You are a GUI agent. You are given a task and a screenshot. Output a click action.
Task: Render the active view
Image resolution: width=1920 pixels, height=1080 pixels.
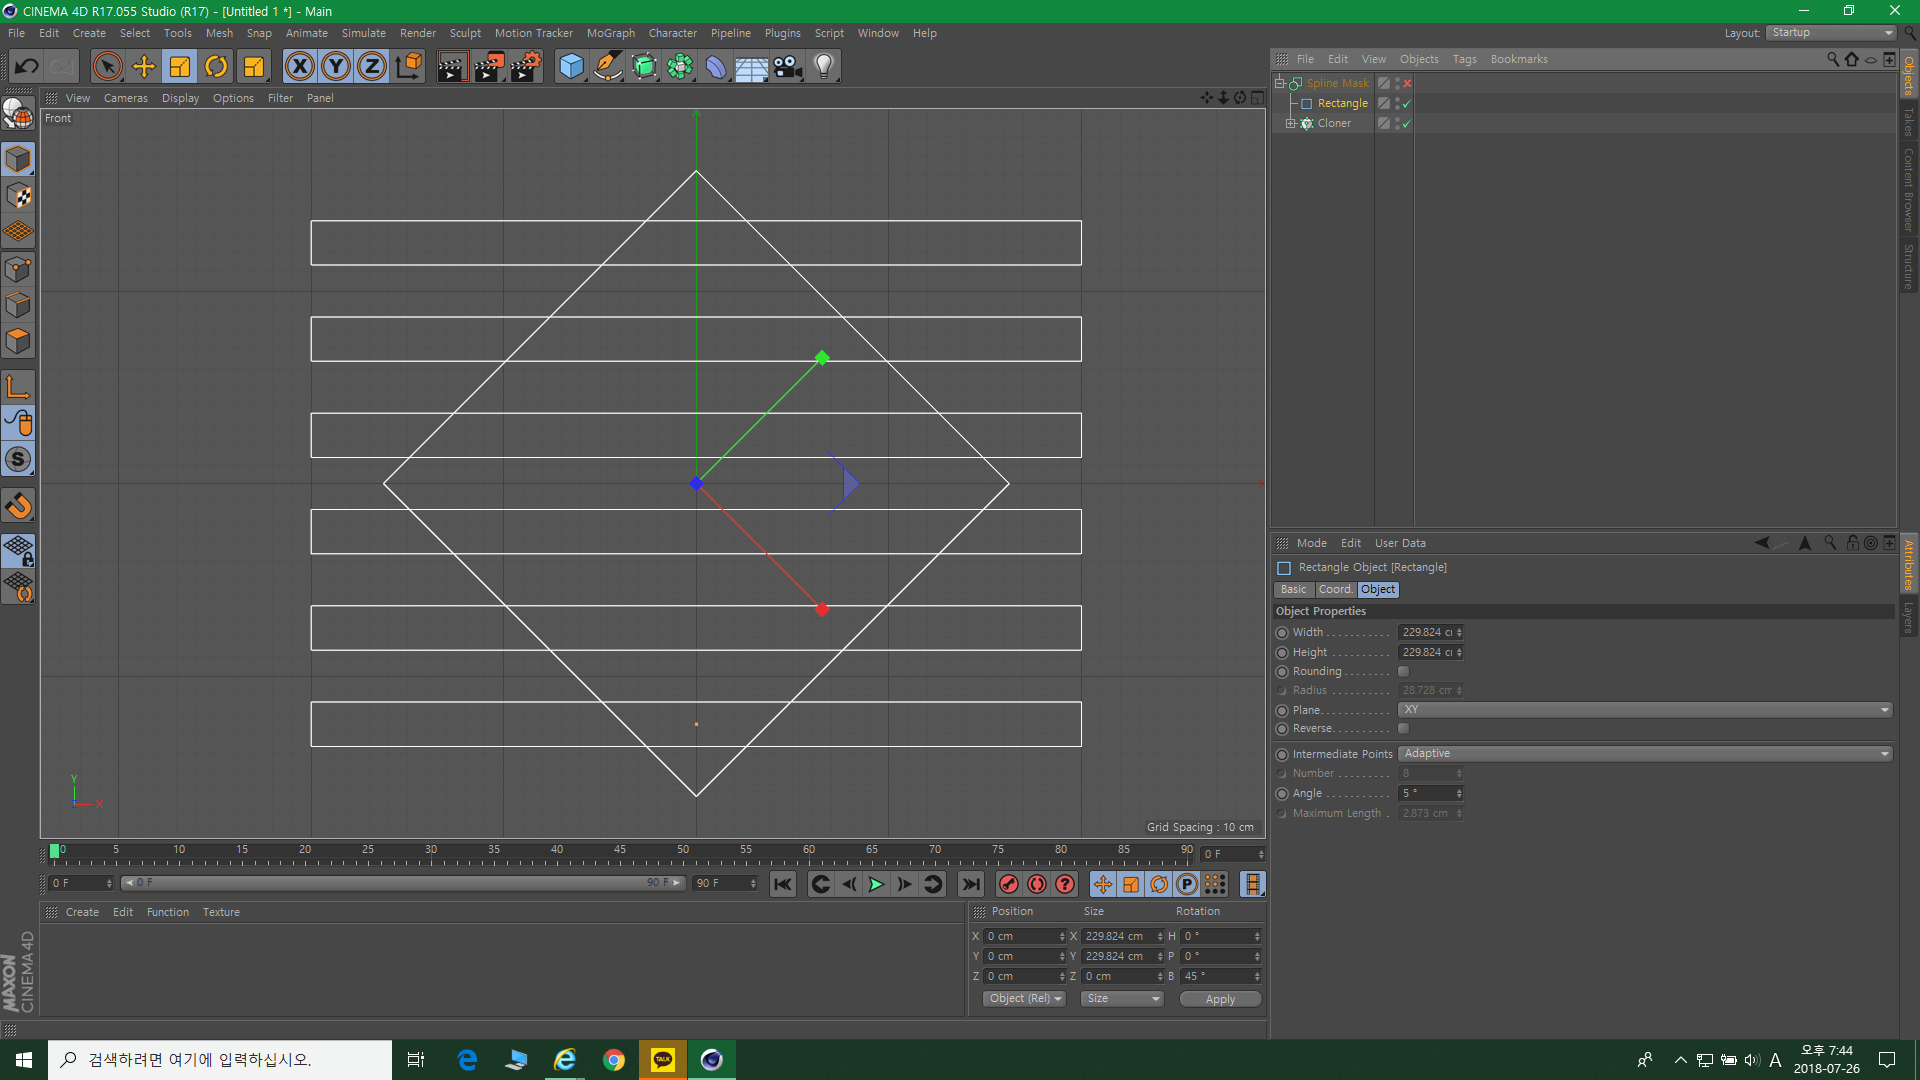(x=452, y=67)
